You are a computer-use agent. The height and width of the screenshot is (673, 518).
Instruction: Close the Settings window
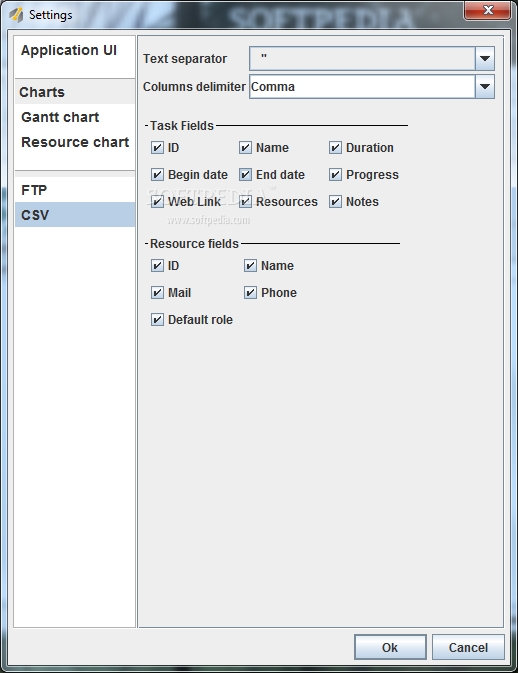[x=488, y=10]
